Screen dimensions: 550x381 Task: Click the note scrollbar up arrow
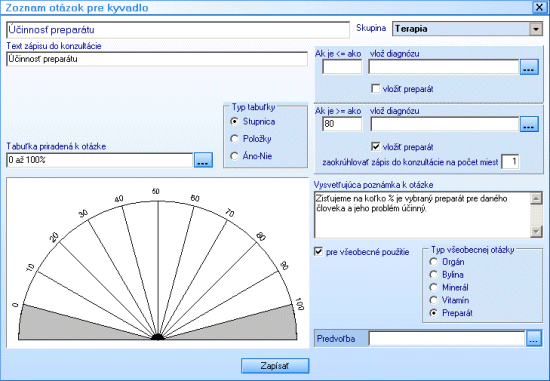[536, 198]
